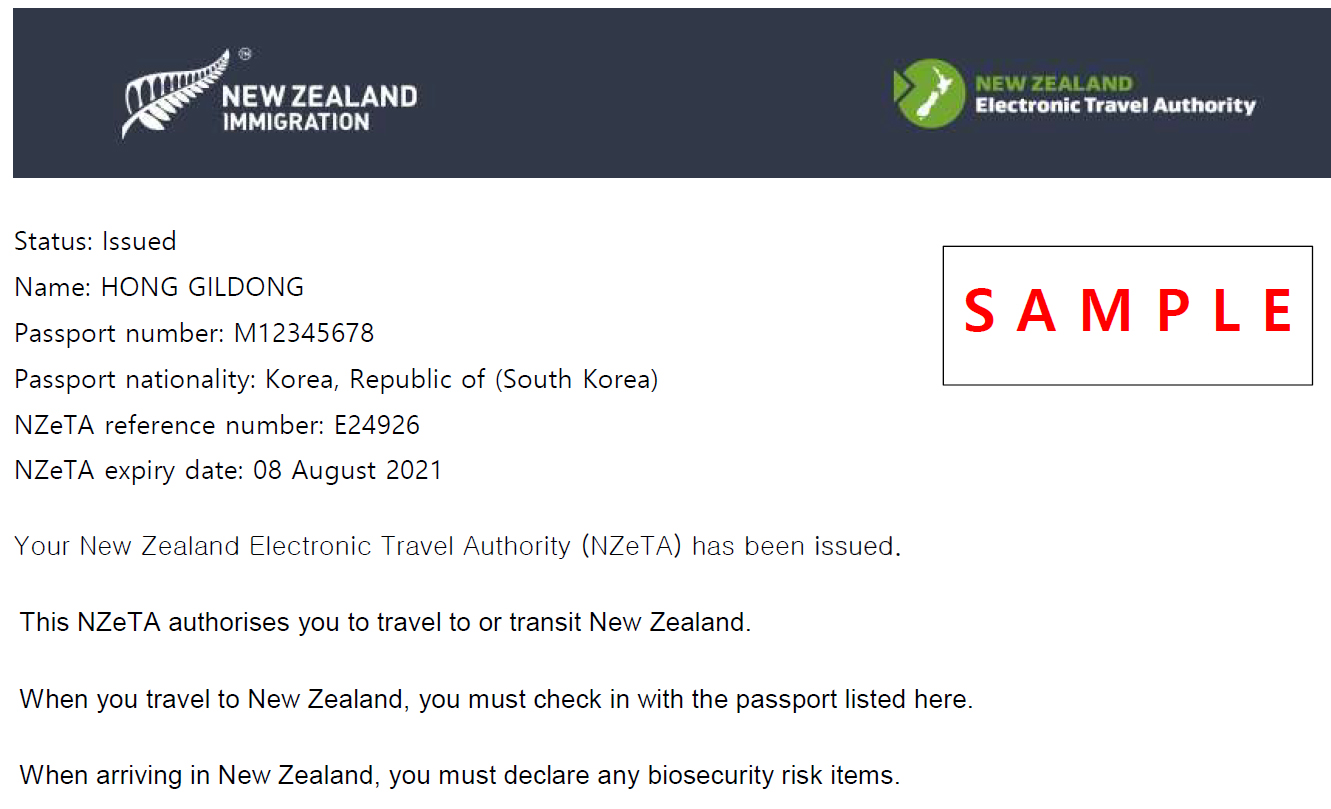Viewport: 1331px width, 809px height.
Task: Click the 'check in with the passport' sentence
Action: (x=496, y=699)
